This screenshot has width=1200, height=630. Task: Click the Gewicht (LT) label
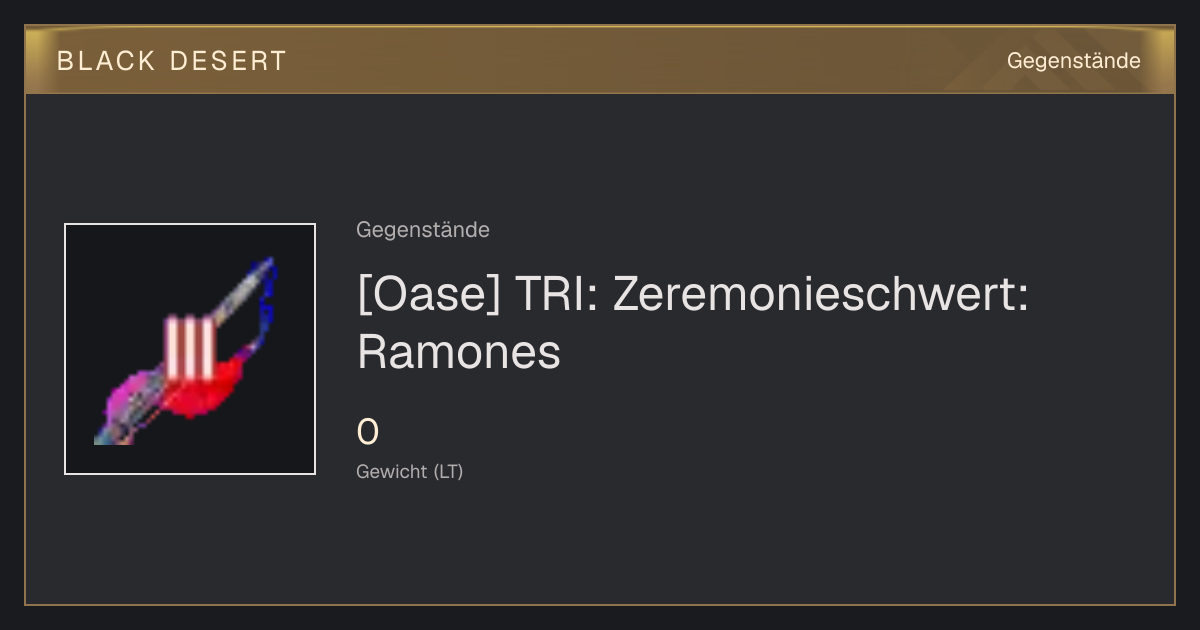pos(410,472)
